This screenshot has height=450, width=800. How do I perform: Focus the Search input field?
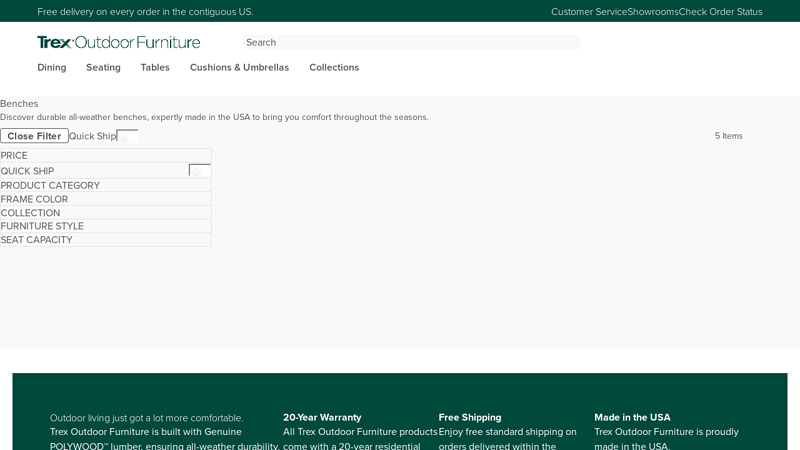(410, 42)
